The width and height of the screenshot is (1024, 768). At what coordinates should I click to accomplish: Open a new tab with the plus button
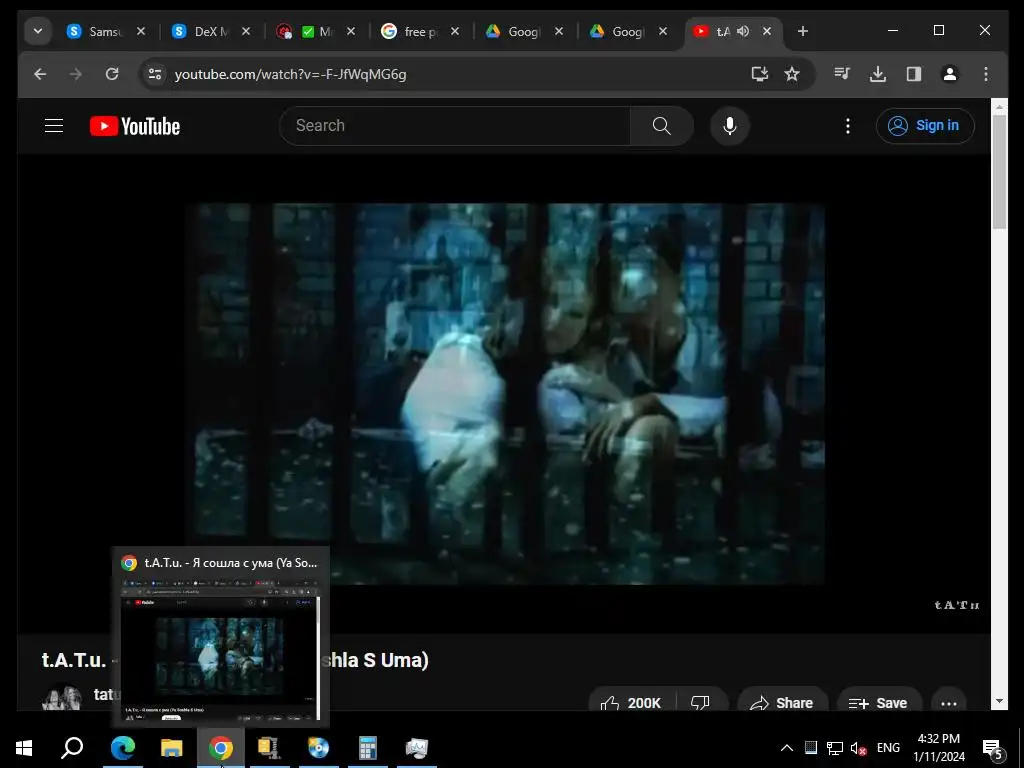[x=803, y=31]
